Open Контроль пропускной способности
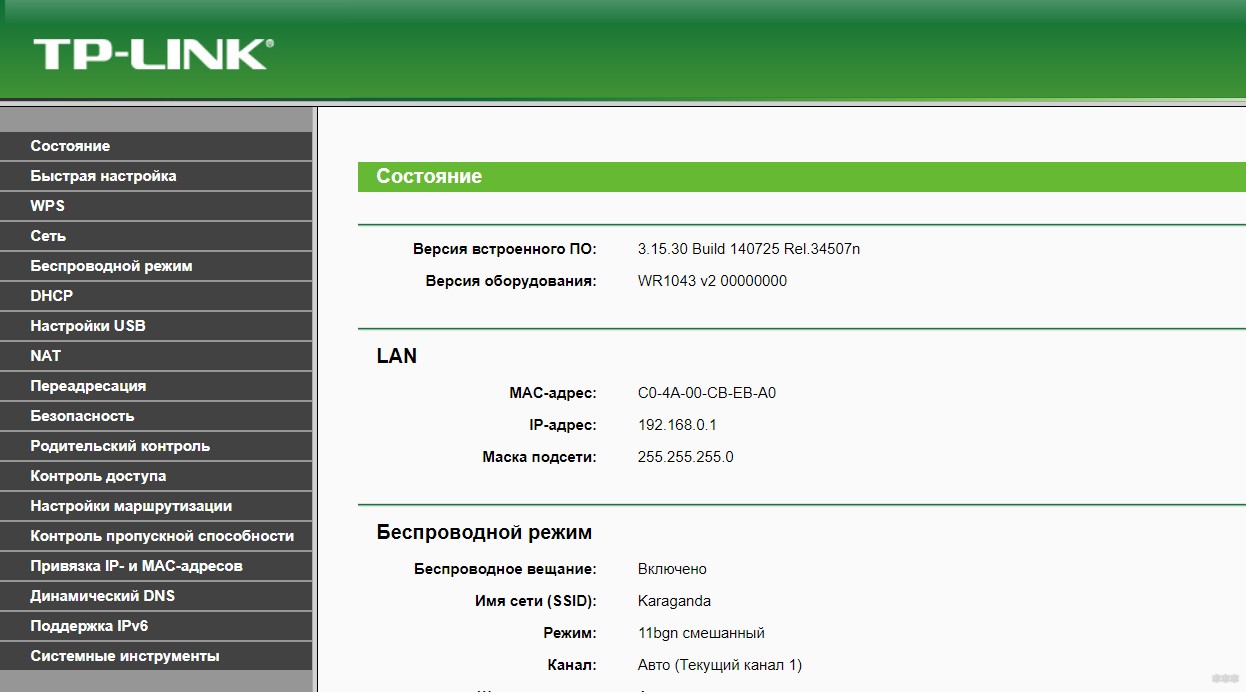 click(156, 536)
